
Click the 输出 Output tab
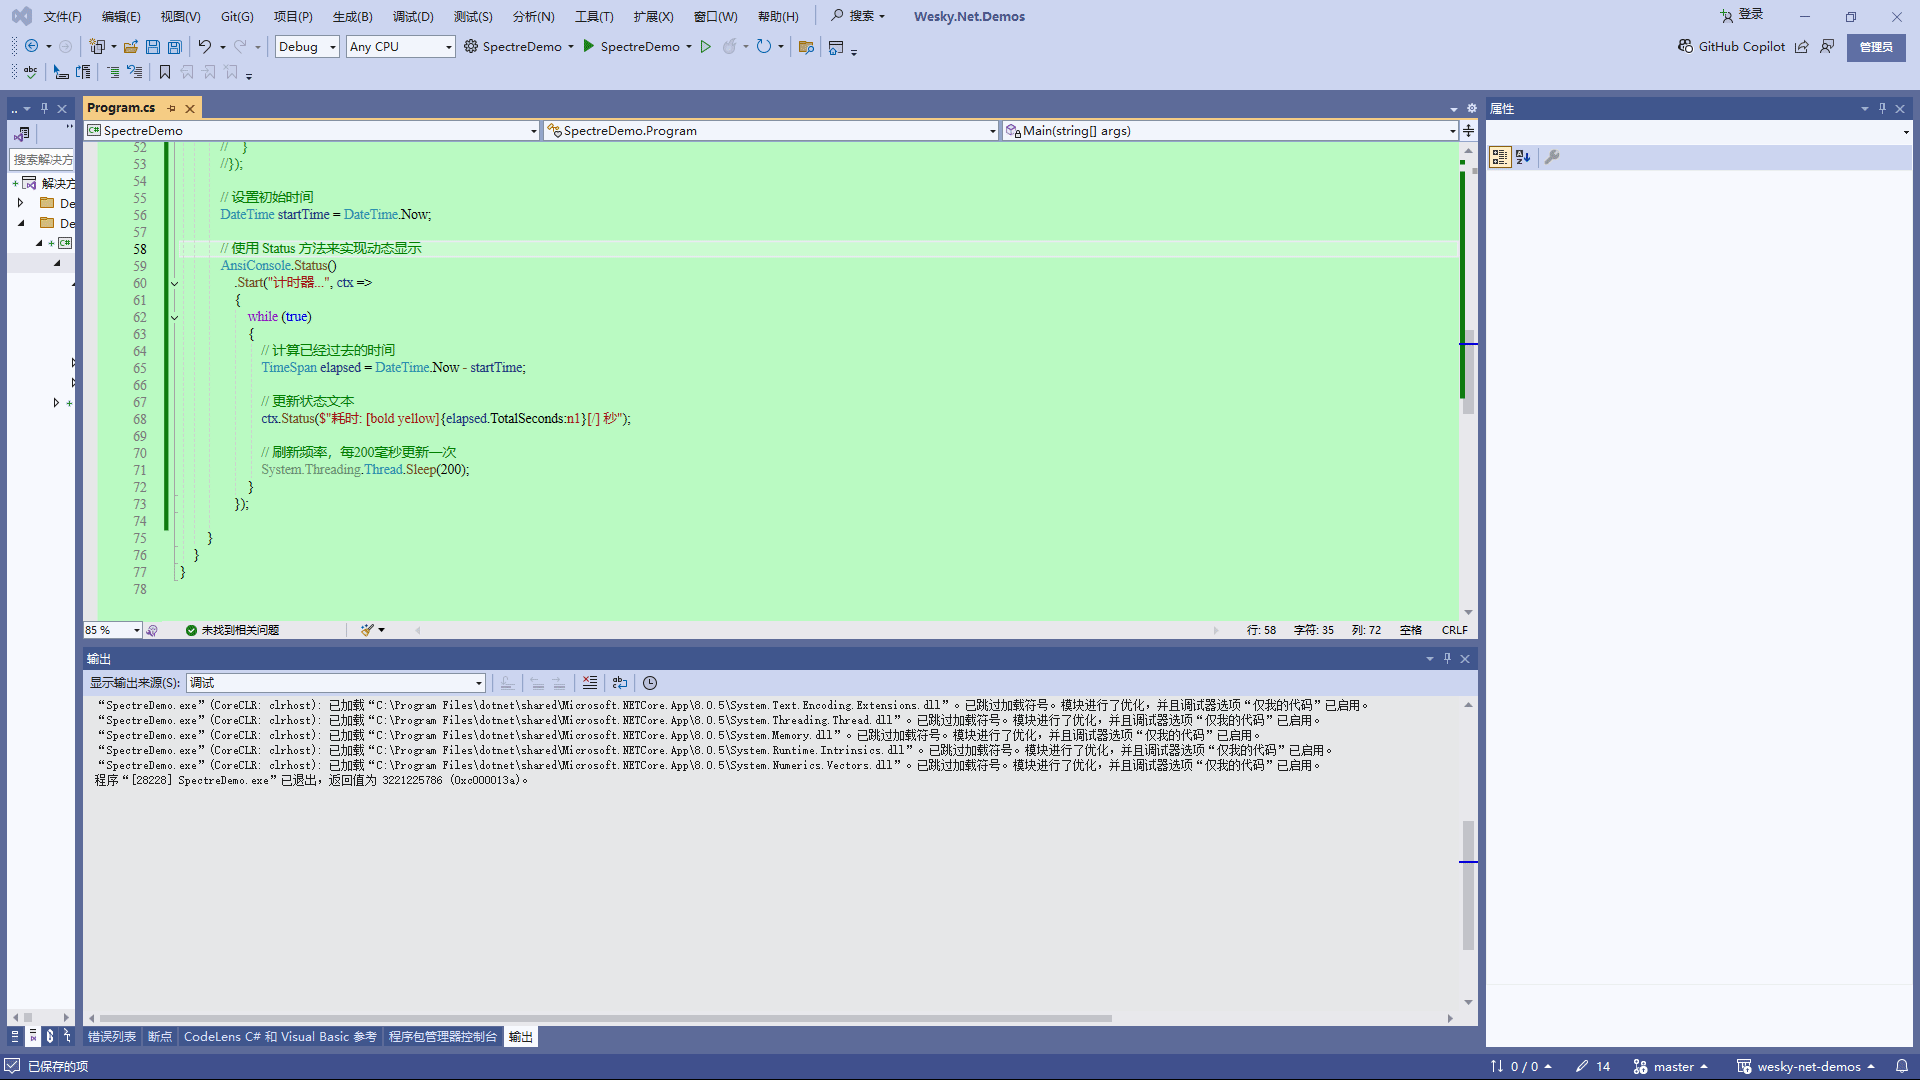tap(520, 1036)
